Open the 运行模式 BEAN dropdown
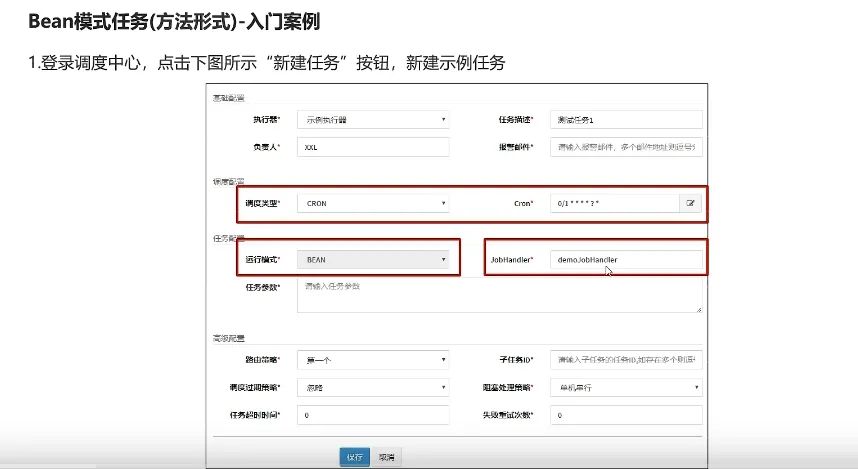This screenshot has width=858, height=469. 373,259
